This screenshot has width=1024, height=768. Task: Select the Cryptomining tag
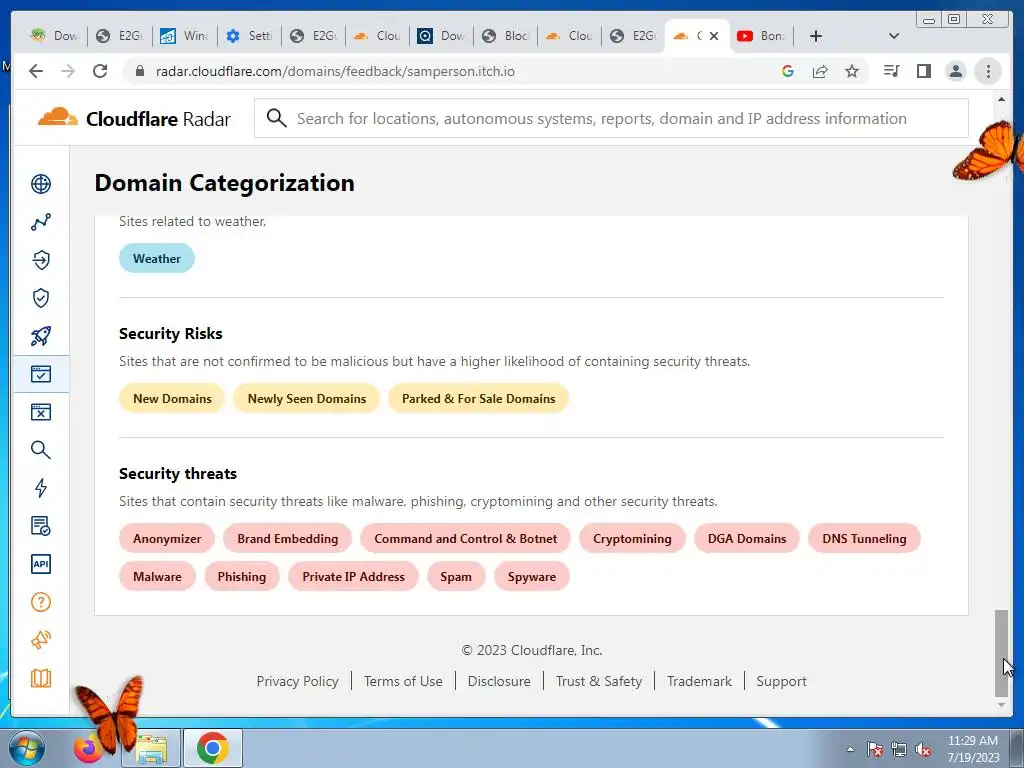click(632, 539)
